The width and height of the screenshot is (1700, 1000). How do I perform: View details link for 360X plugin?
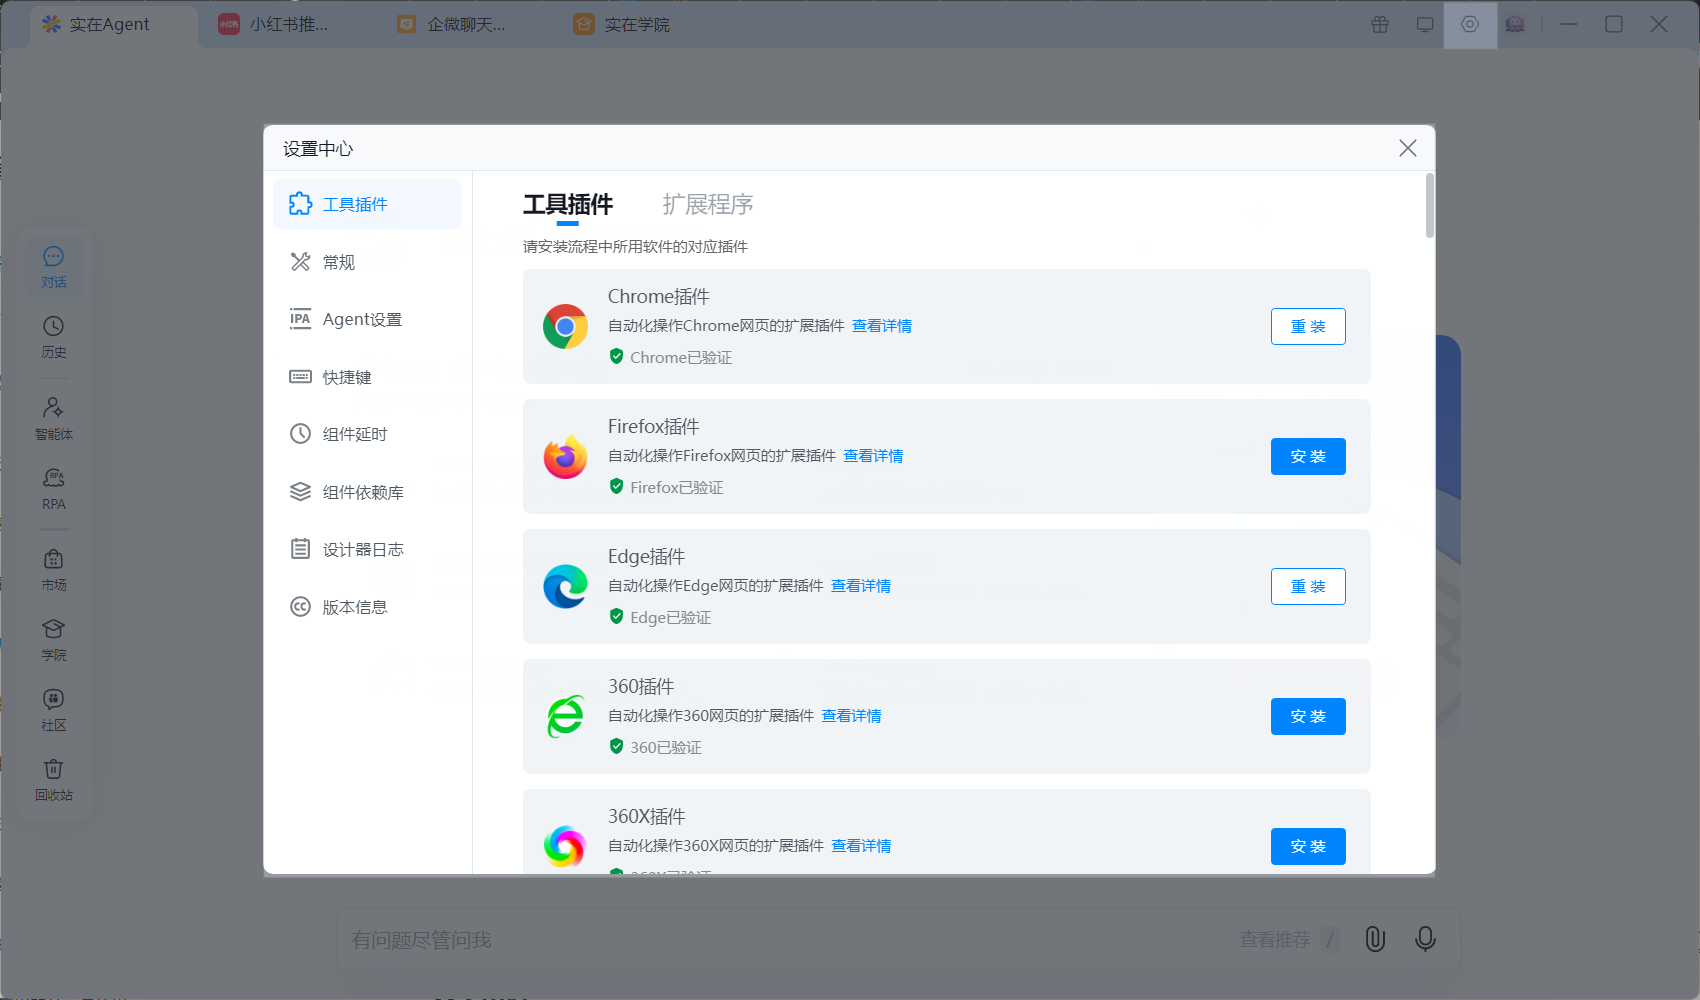[x=861, y=846]
